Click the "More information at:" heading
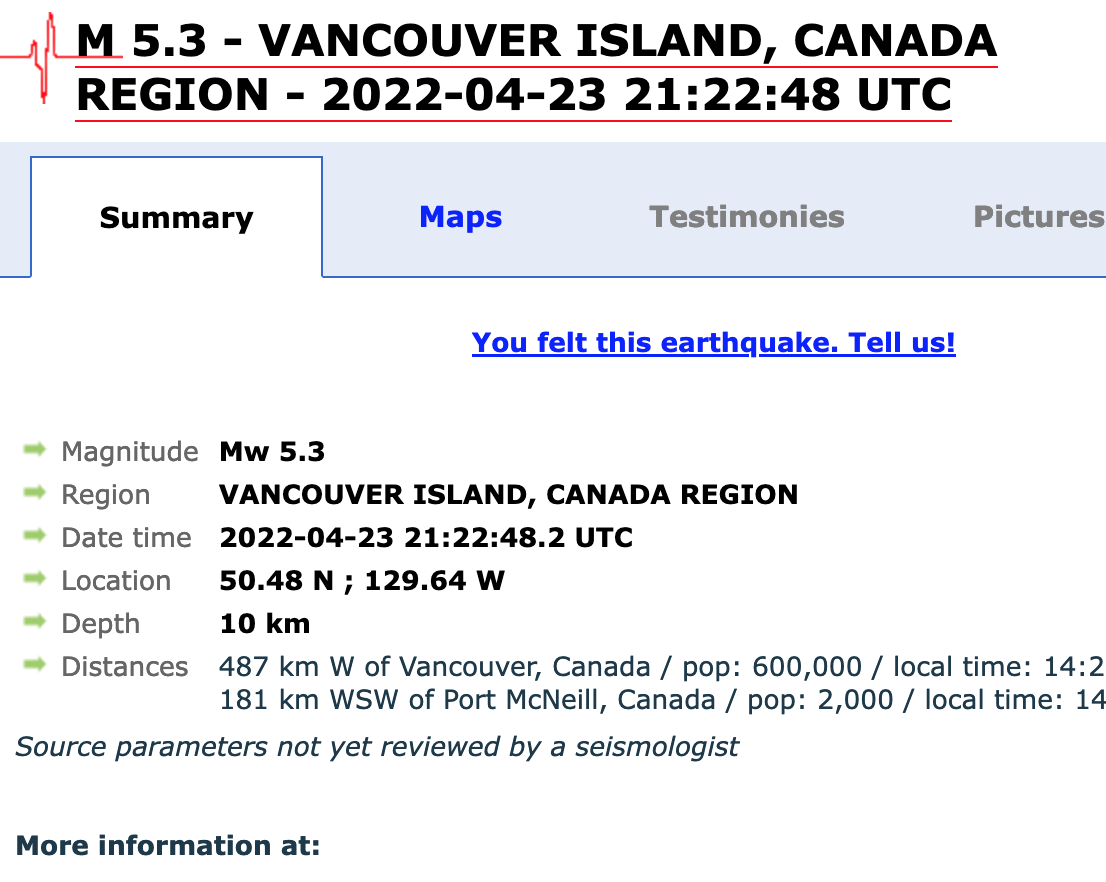 [x=168, y=846]
